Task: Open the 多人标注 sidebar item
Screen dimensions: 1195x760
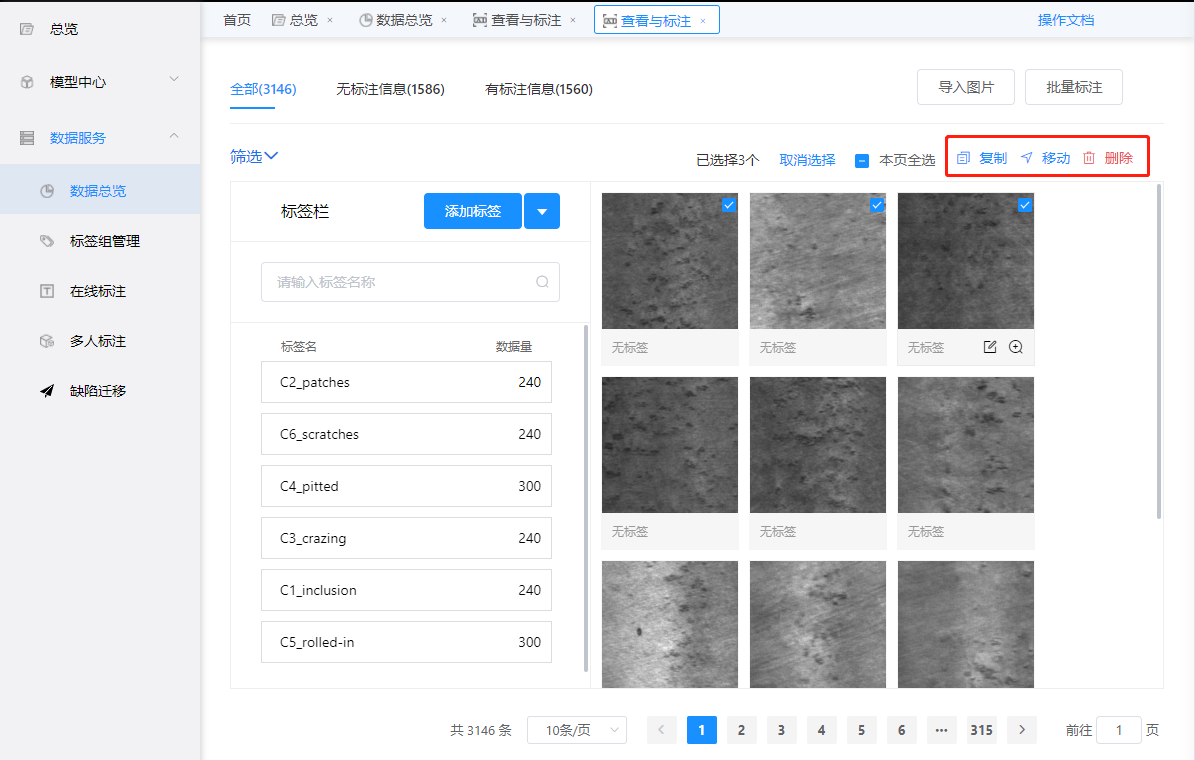Action: pos(100,341)
